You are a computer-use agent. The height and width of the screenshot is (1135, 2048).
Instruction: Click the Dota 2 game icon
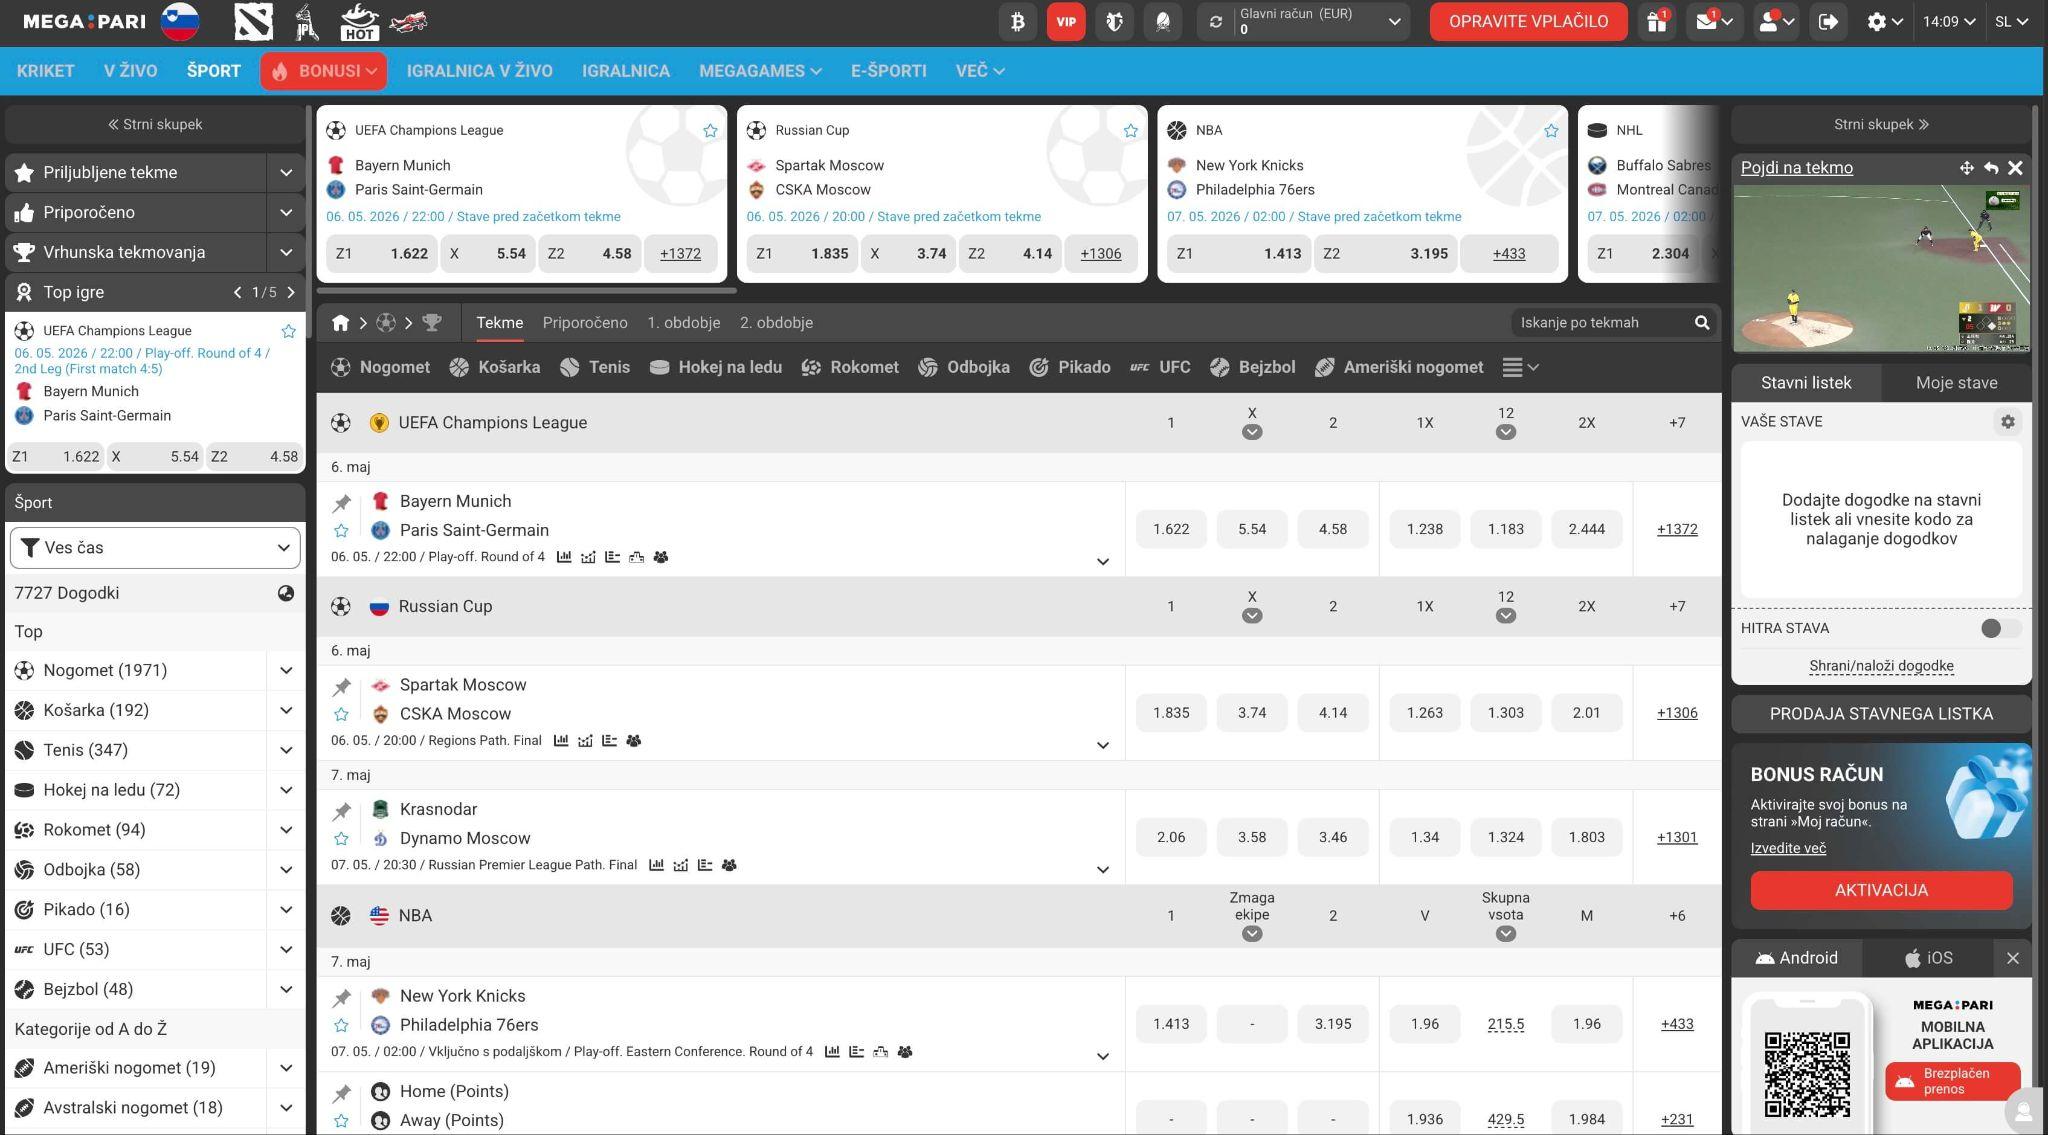(253, 21)
